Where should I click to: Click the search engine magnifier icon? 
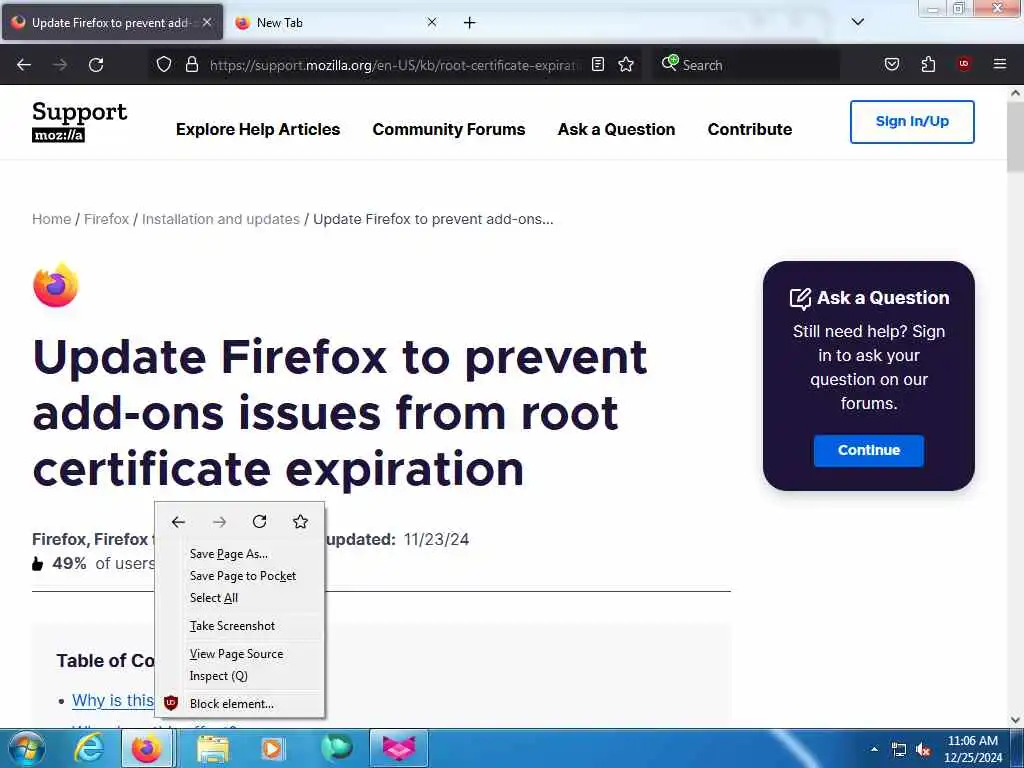click(x=669, y=63)
